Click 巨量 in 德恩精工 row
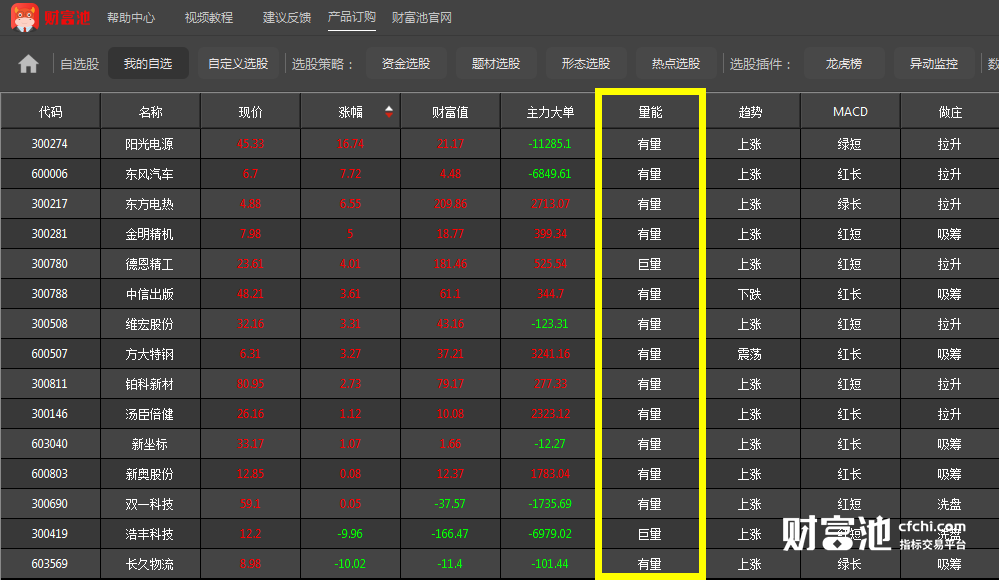Image resolution: width=999 pixels, height=580 pixels. click(x=650, y=264)
